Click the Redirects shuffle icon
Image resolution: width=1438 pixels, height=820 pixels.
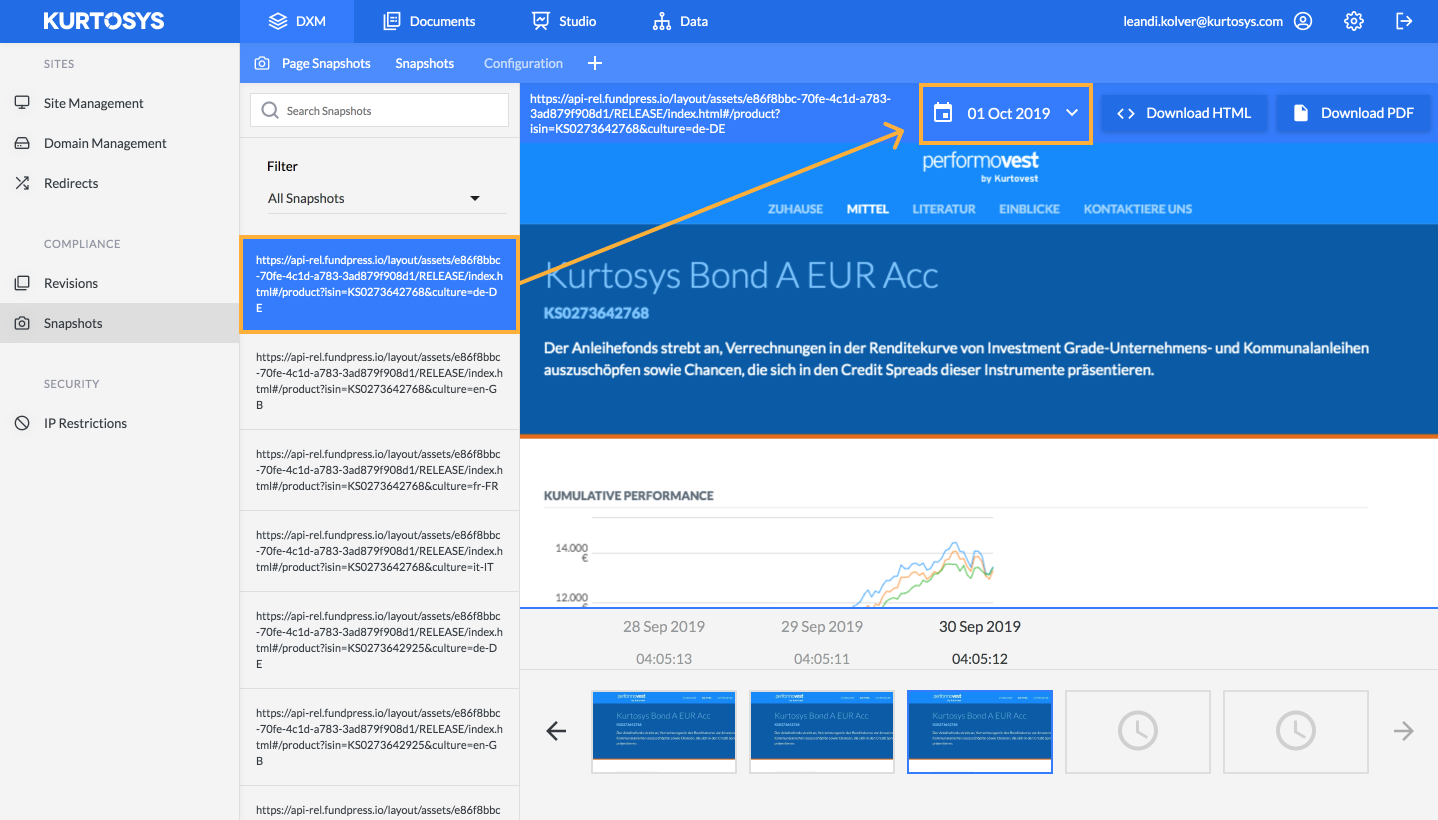tap(22, 183)
